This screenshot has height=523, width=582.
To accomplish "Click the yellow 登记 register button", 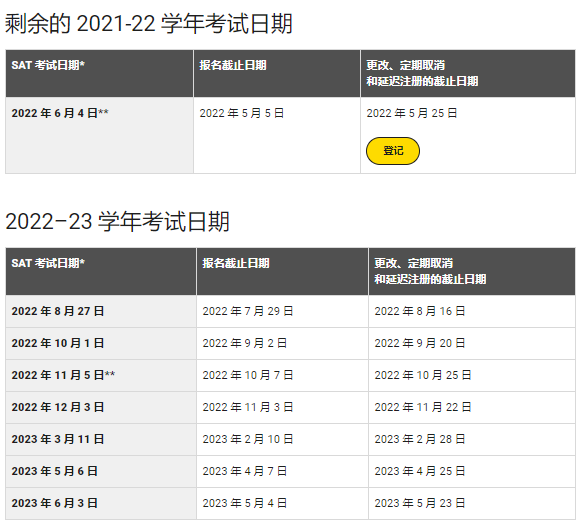I will pyautogui.click(x=393, y=151).
